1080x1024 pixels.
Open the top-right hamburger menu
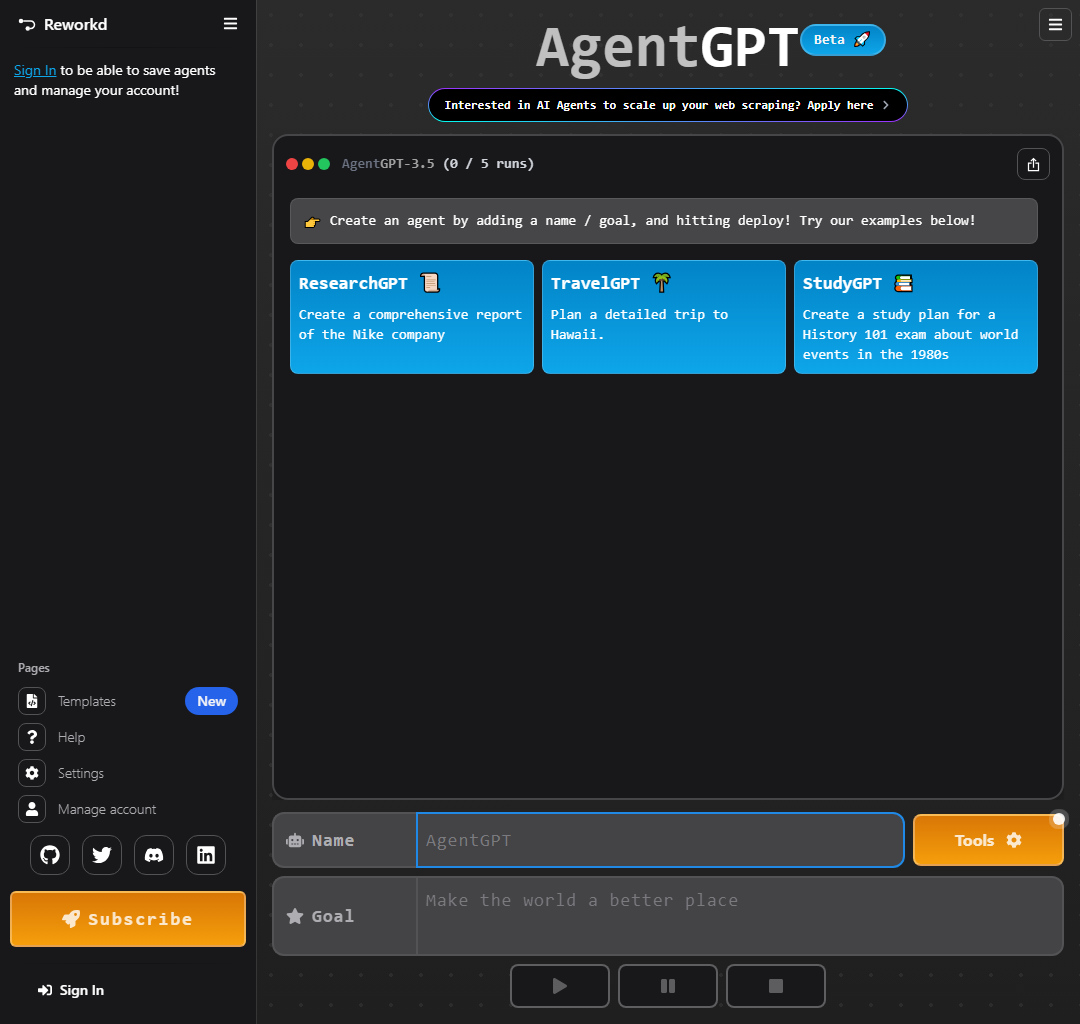pos(1055,25)
